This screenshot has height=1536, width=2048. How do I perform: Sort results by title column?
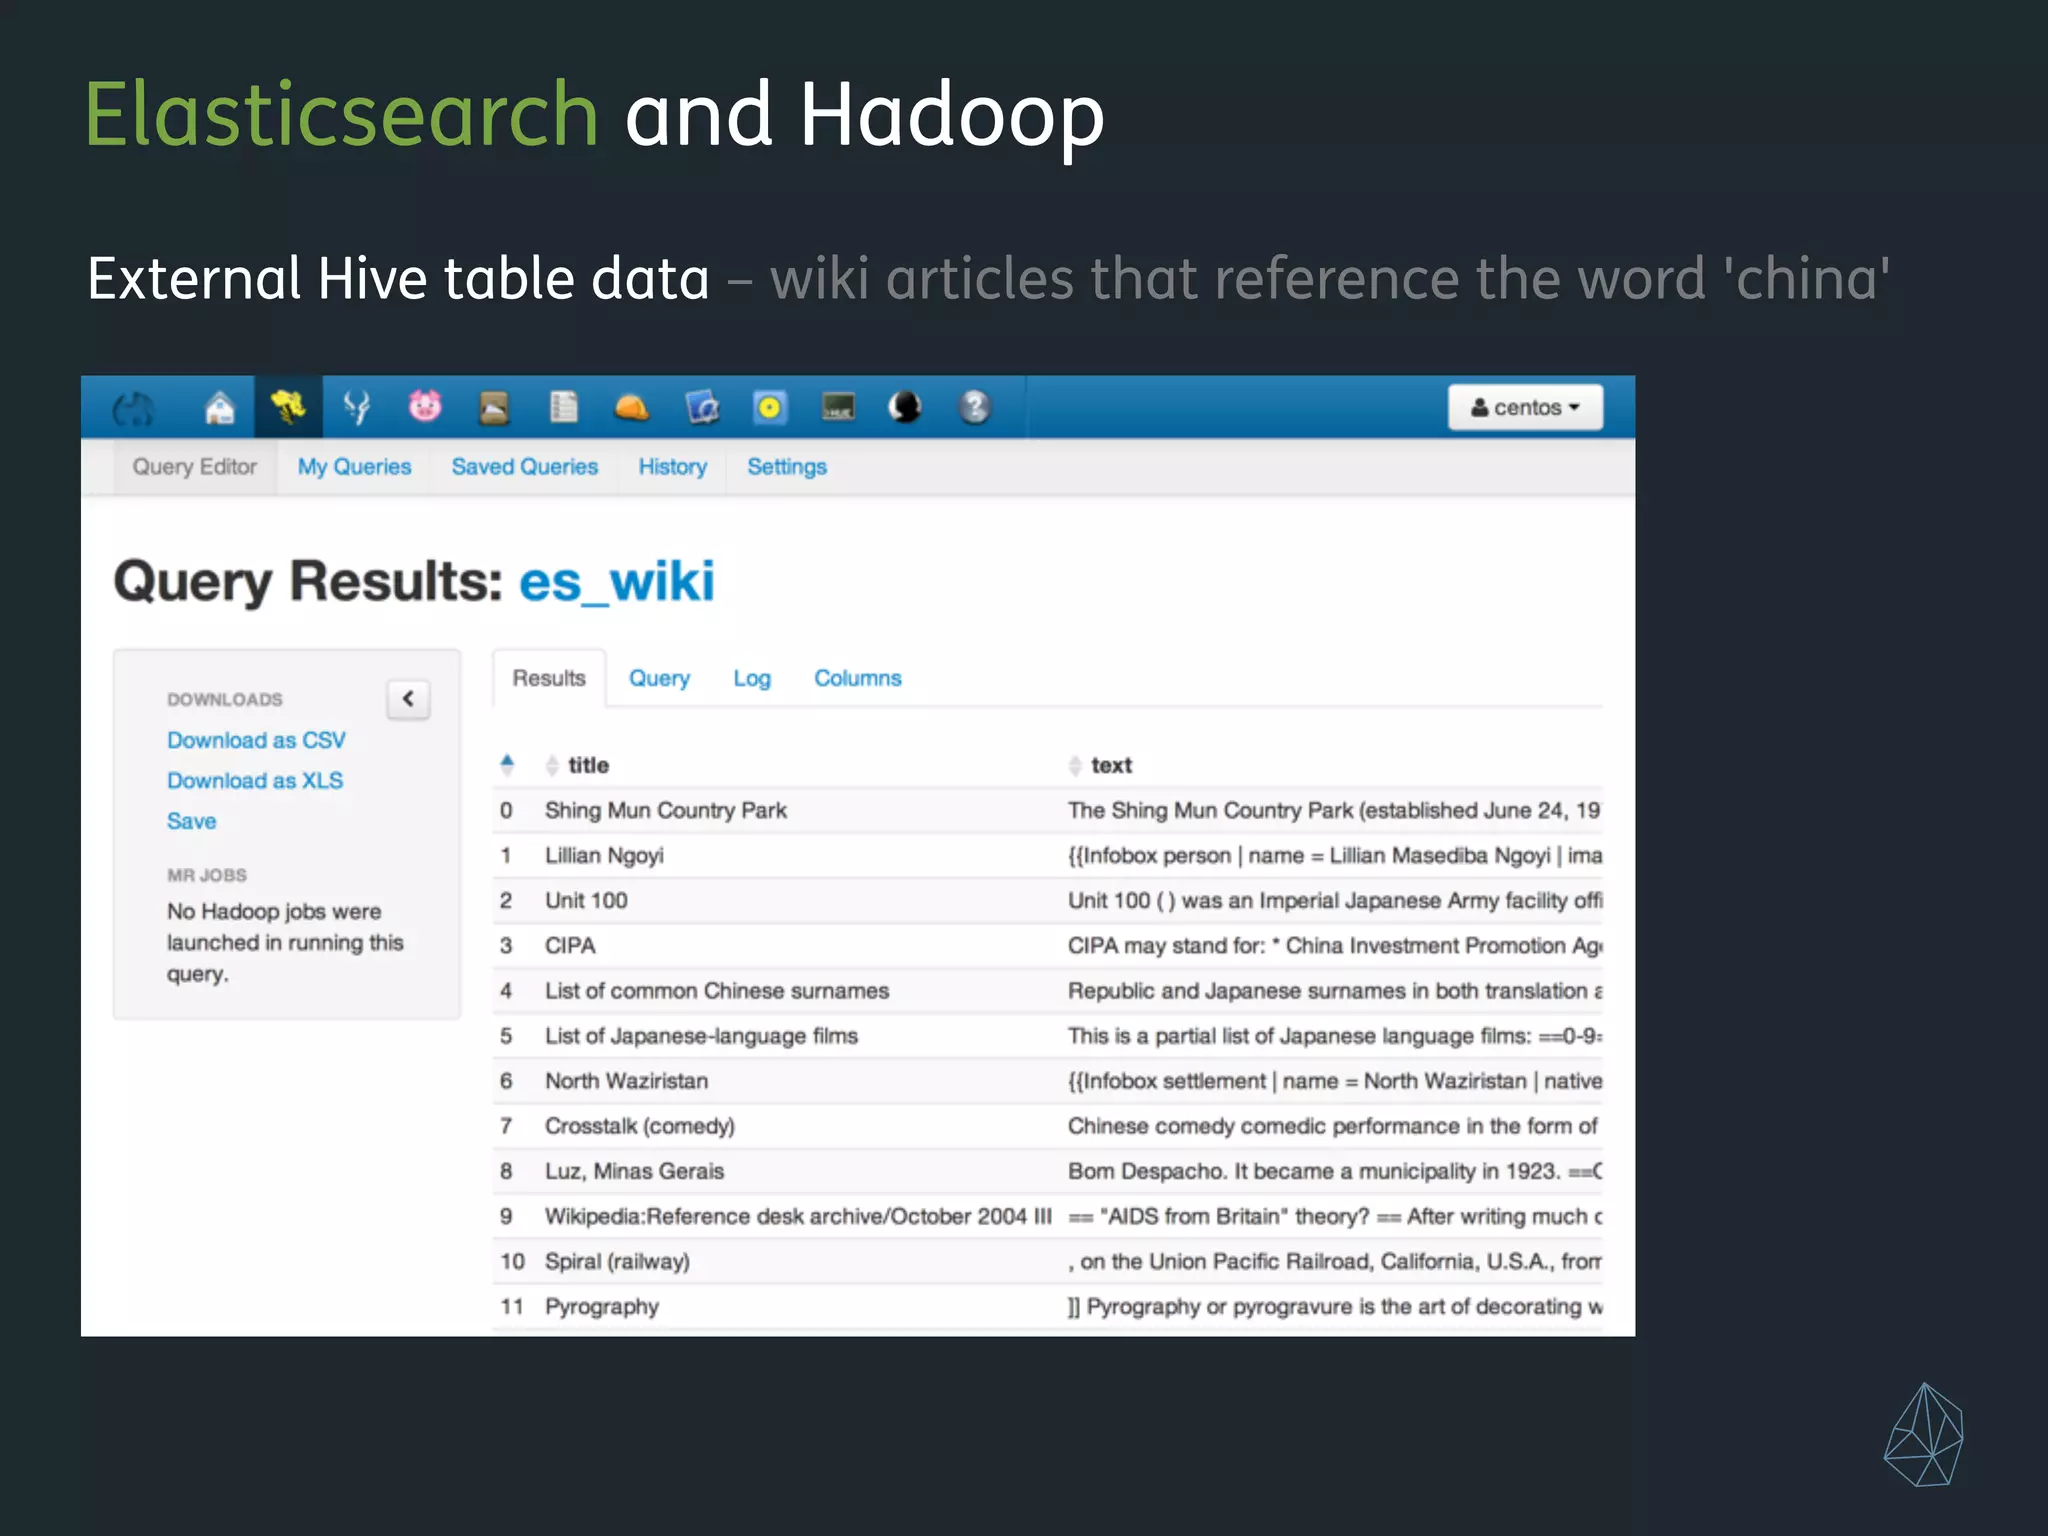coord(588,766)
